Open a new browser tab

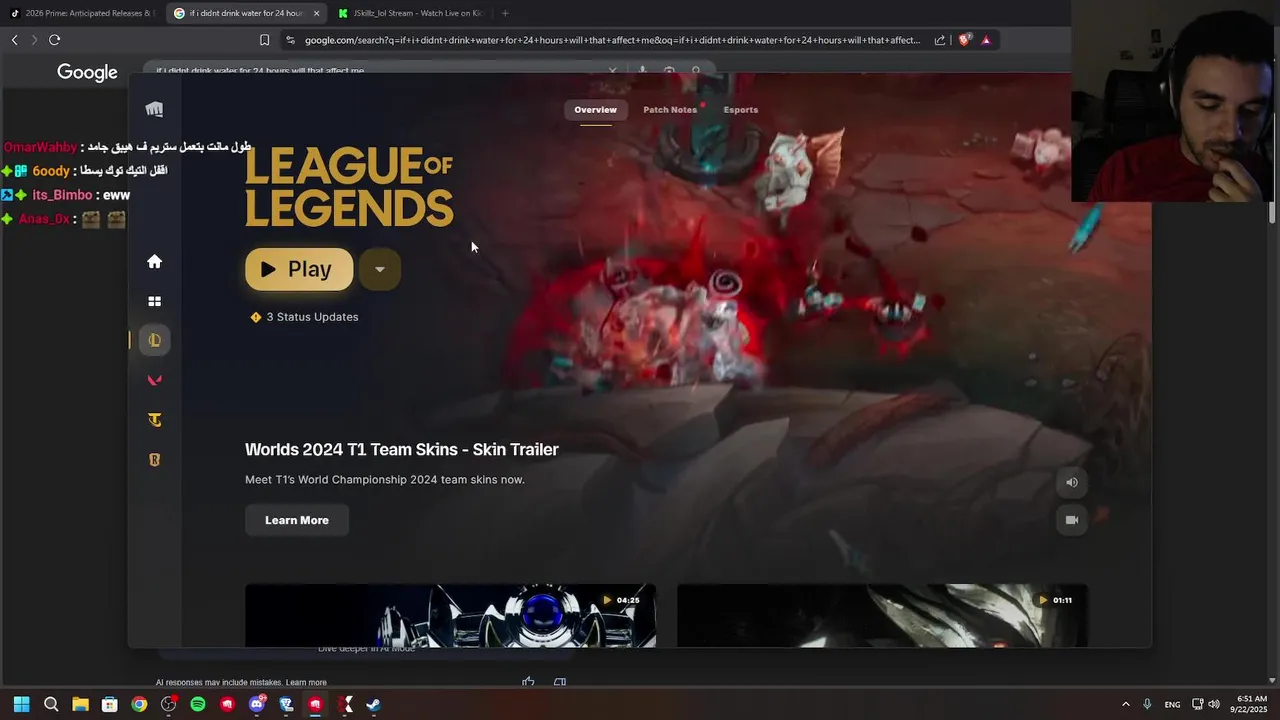point(505,13)
